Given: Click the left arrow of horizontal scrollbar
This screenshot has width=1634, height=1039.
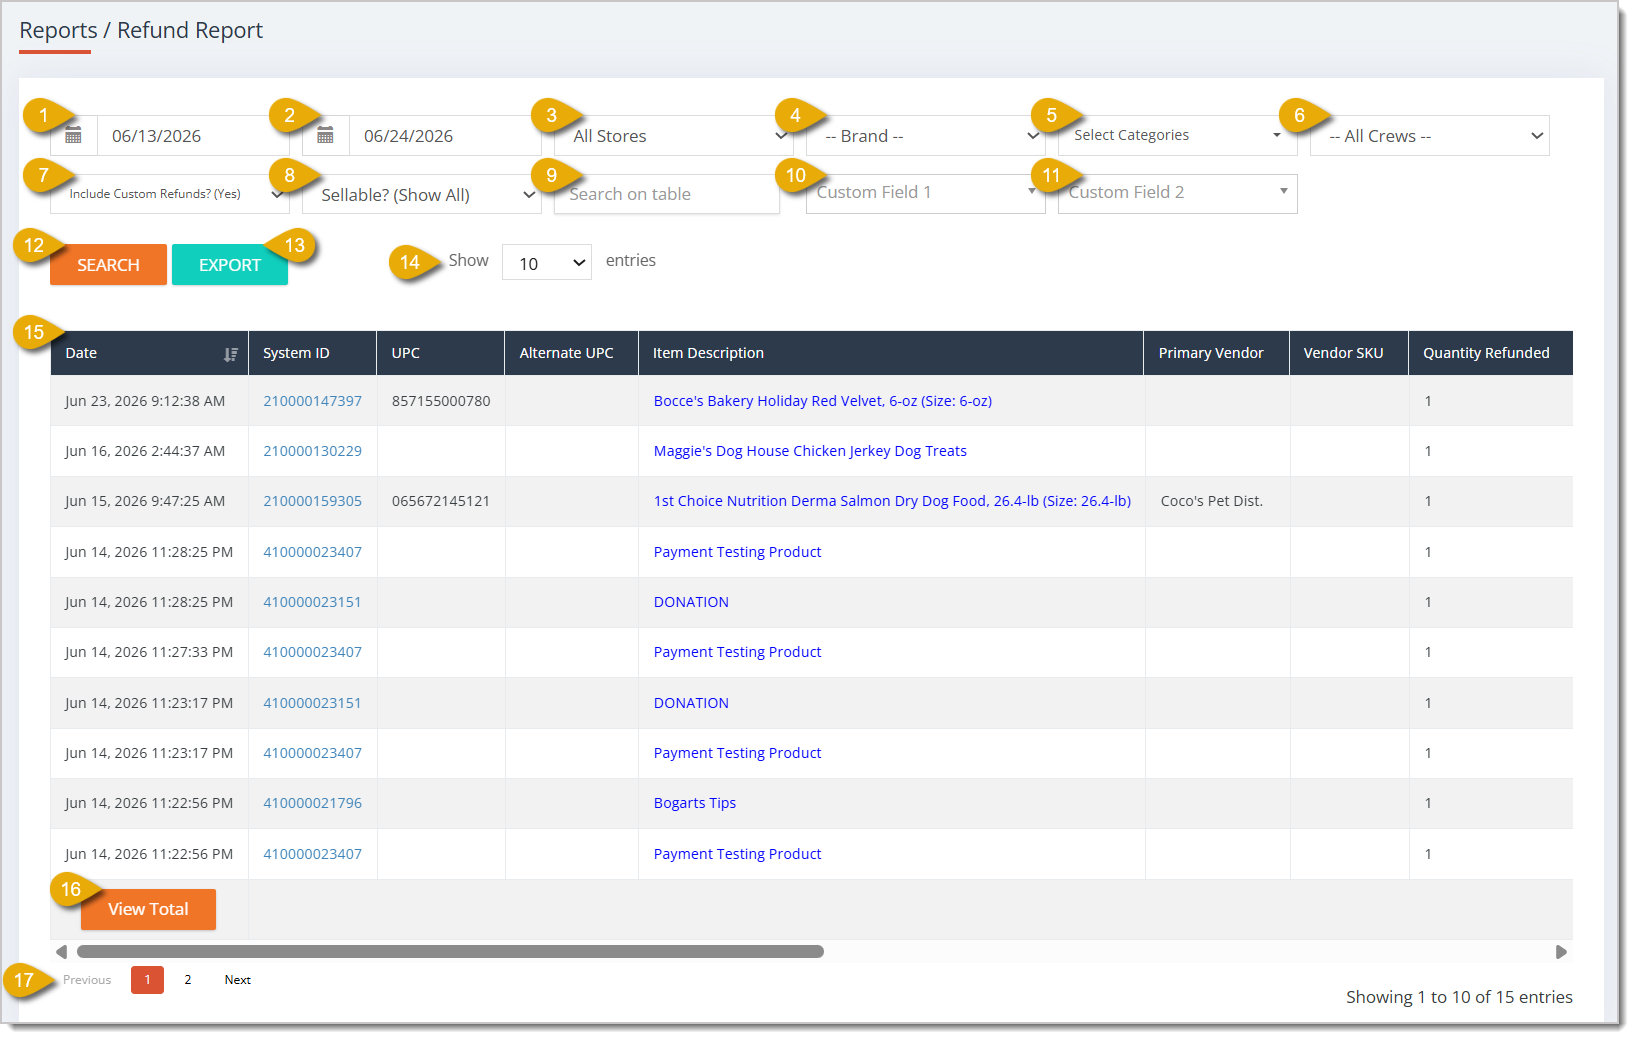Looking at the screenshot, I should (62, 952).
